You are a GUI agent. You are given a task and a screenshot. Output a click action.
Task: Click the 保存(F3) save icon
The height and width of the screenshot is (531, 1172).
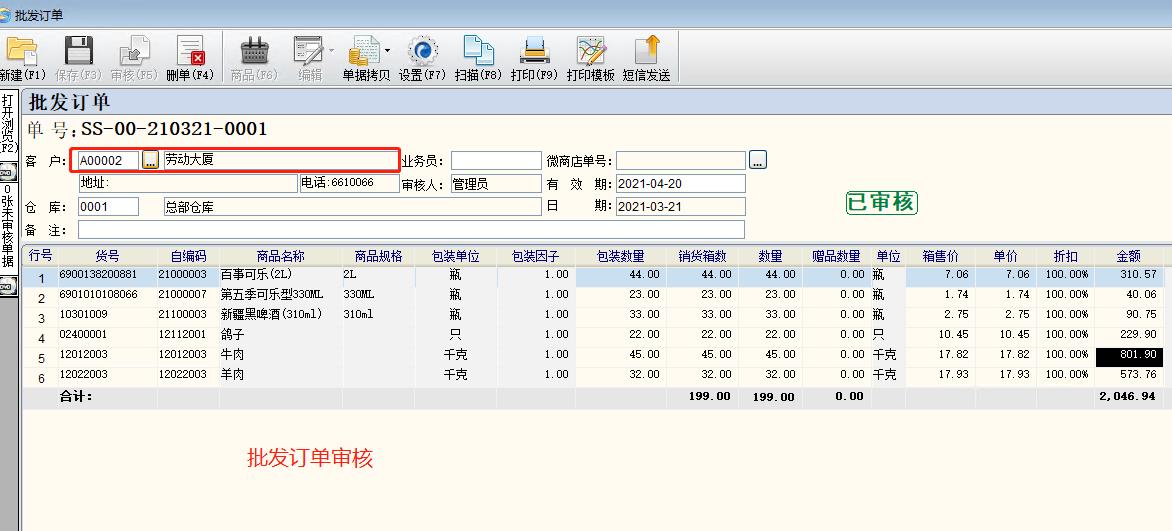coord(78,51)
